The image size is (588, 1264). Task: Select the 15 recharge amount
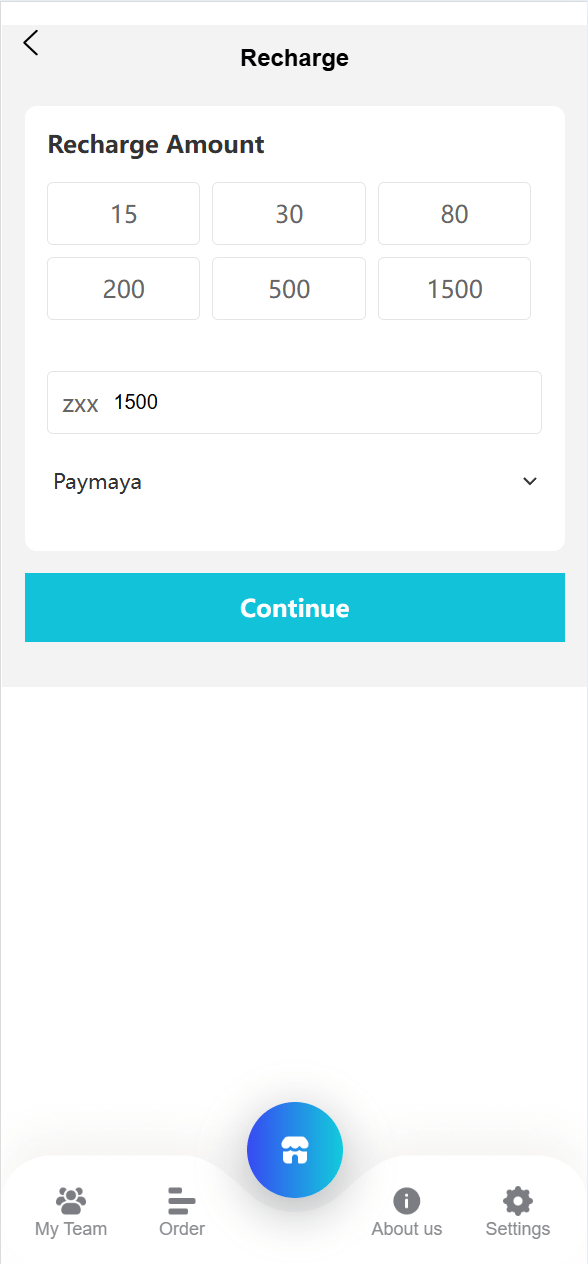[124, 214]
